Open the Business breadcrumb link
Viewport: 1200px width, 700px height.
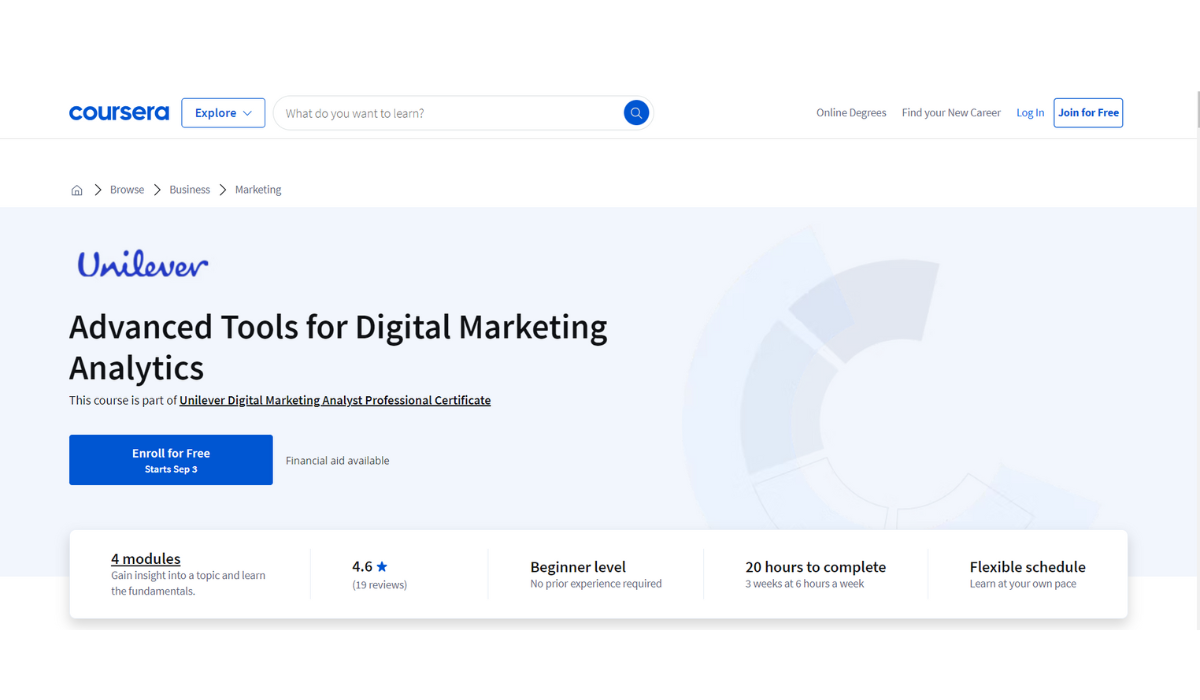pos(190,190)
